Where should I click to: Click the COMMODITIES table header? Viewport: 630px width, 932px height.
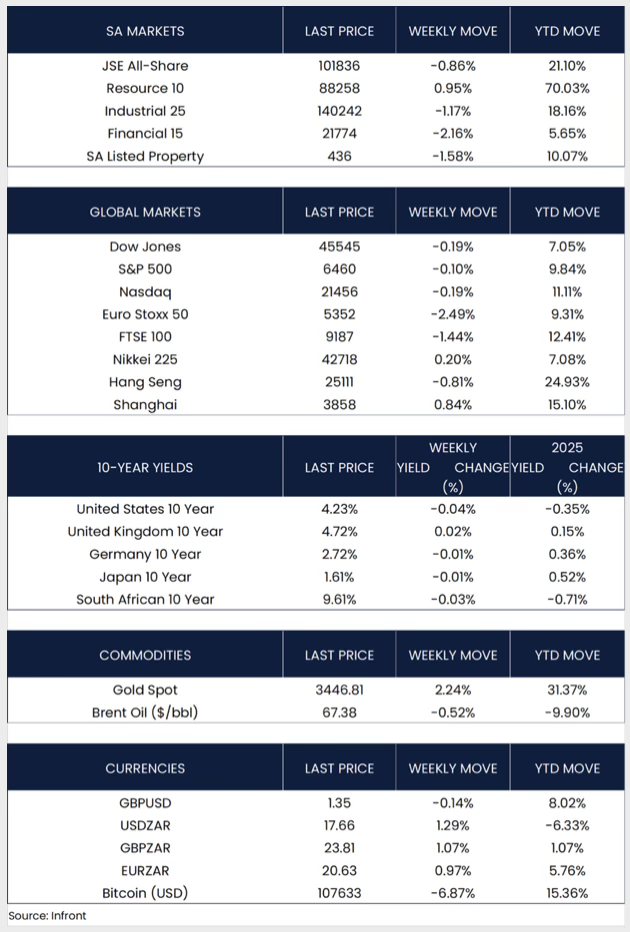[145, 655]
